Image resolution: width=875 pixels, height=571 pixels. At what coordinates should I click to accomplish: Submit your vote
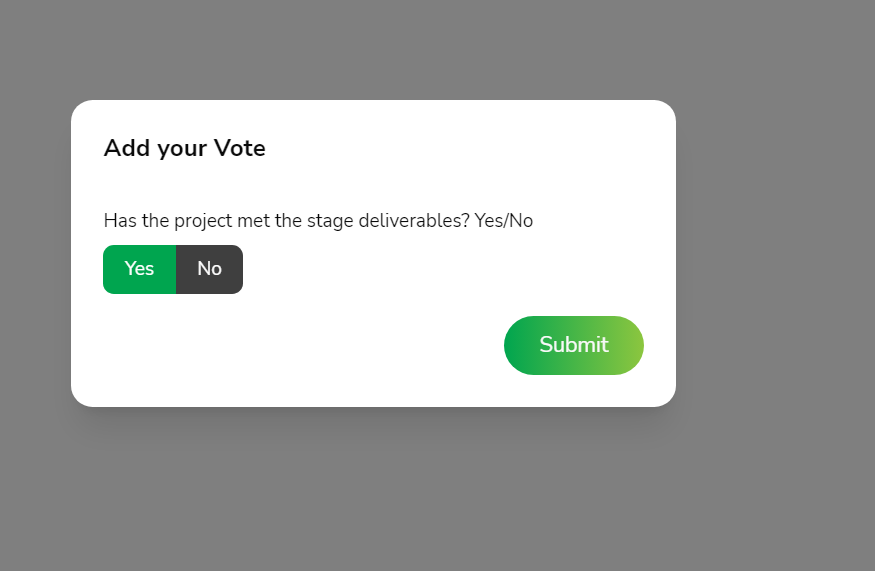point(573,345)
